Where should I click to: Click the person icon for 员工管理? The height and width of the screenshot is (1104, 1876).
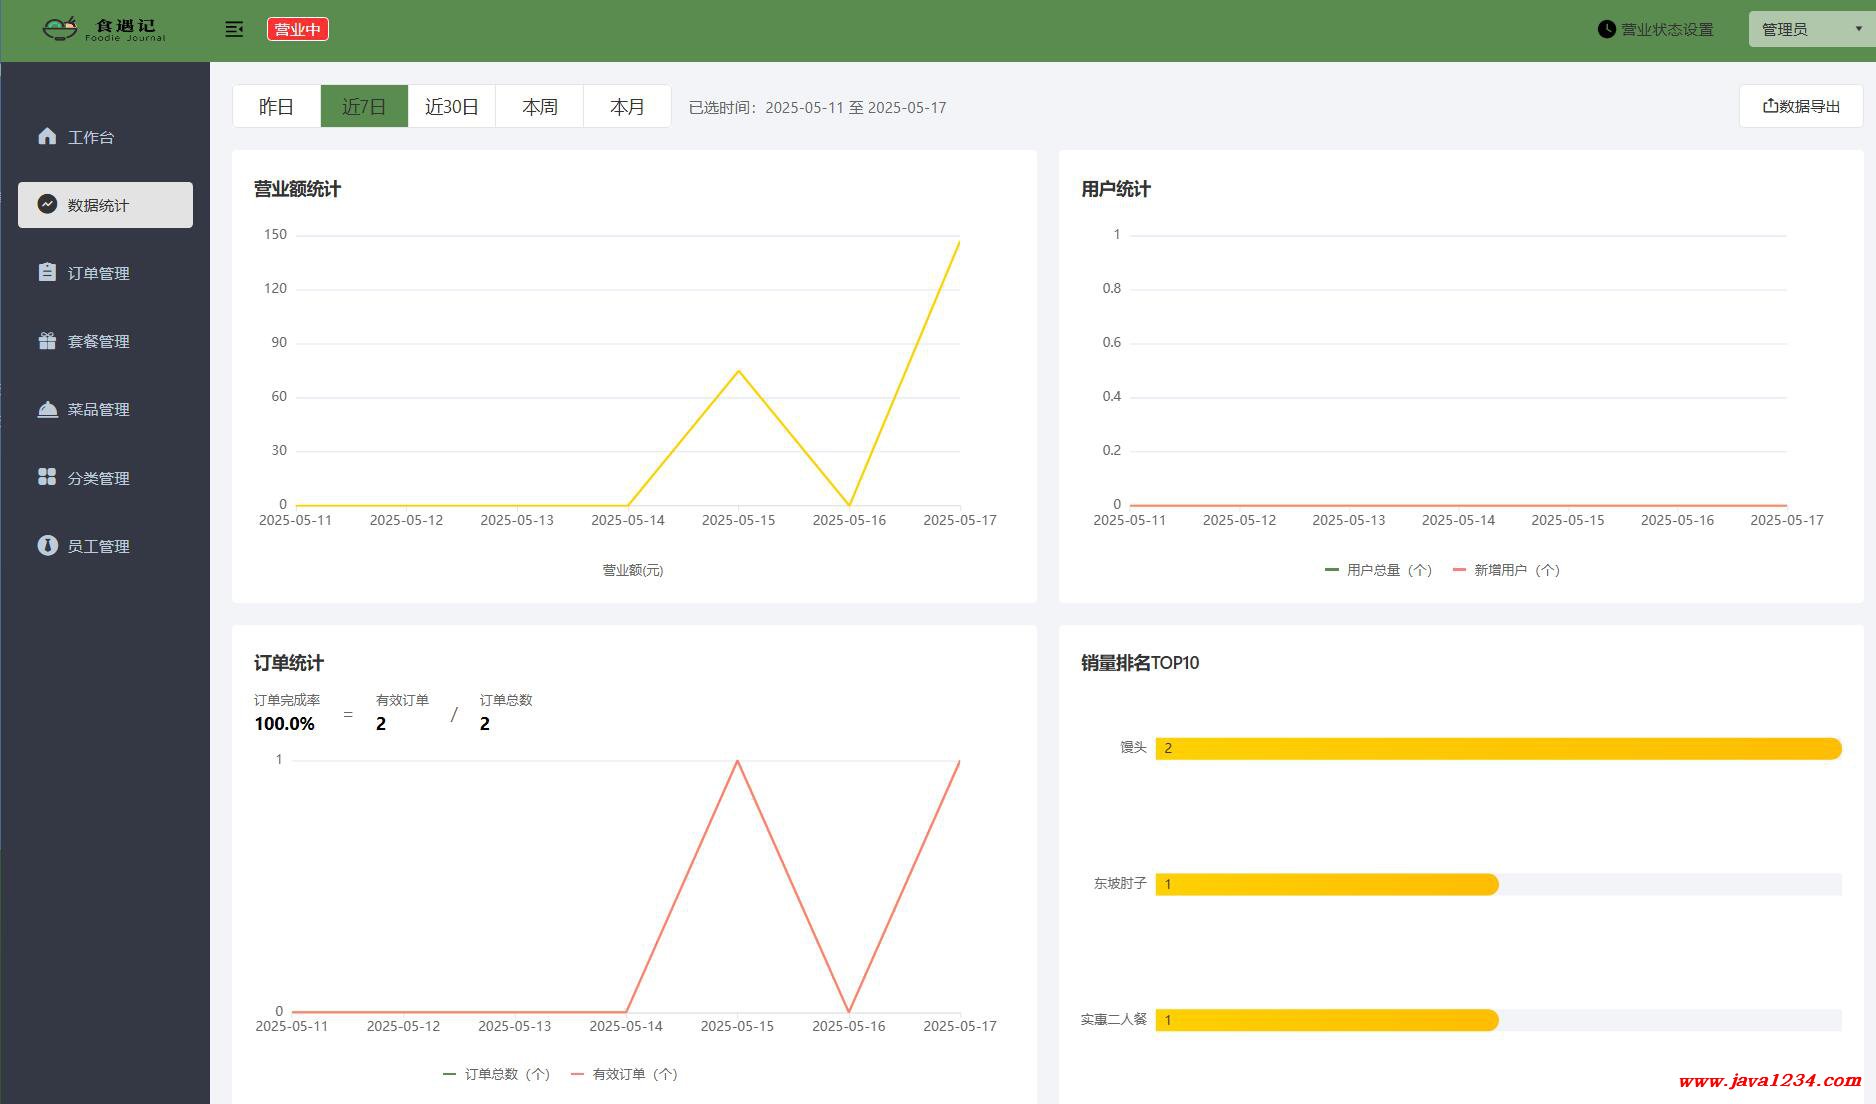47,545
